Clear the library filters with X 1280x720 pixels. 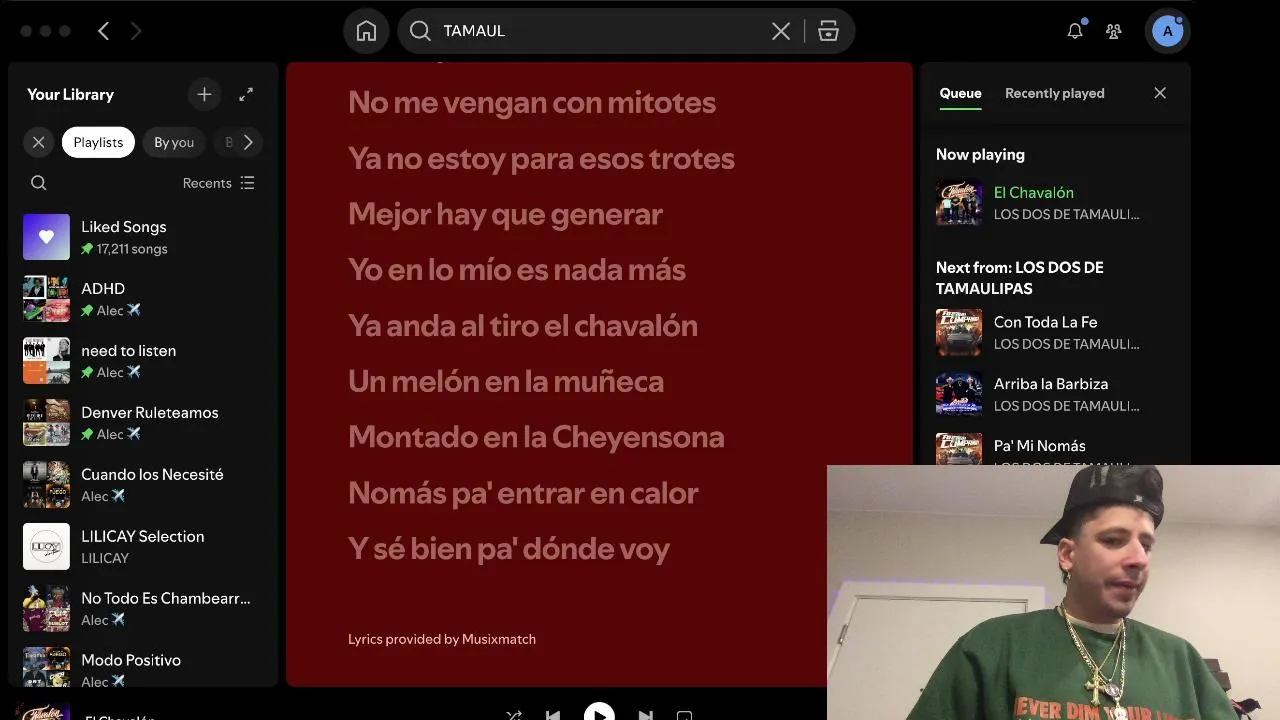tap(38, 142)
